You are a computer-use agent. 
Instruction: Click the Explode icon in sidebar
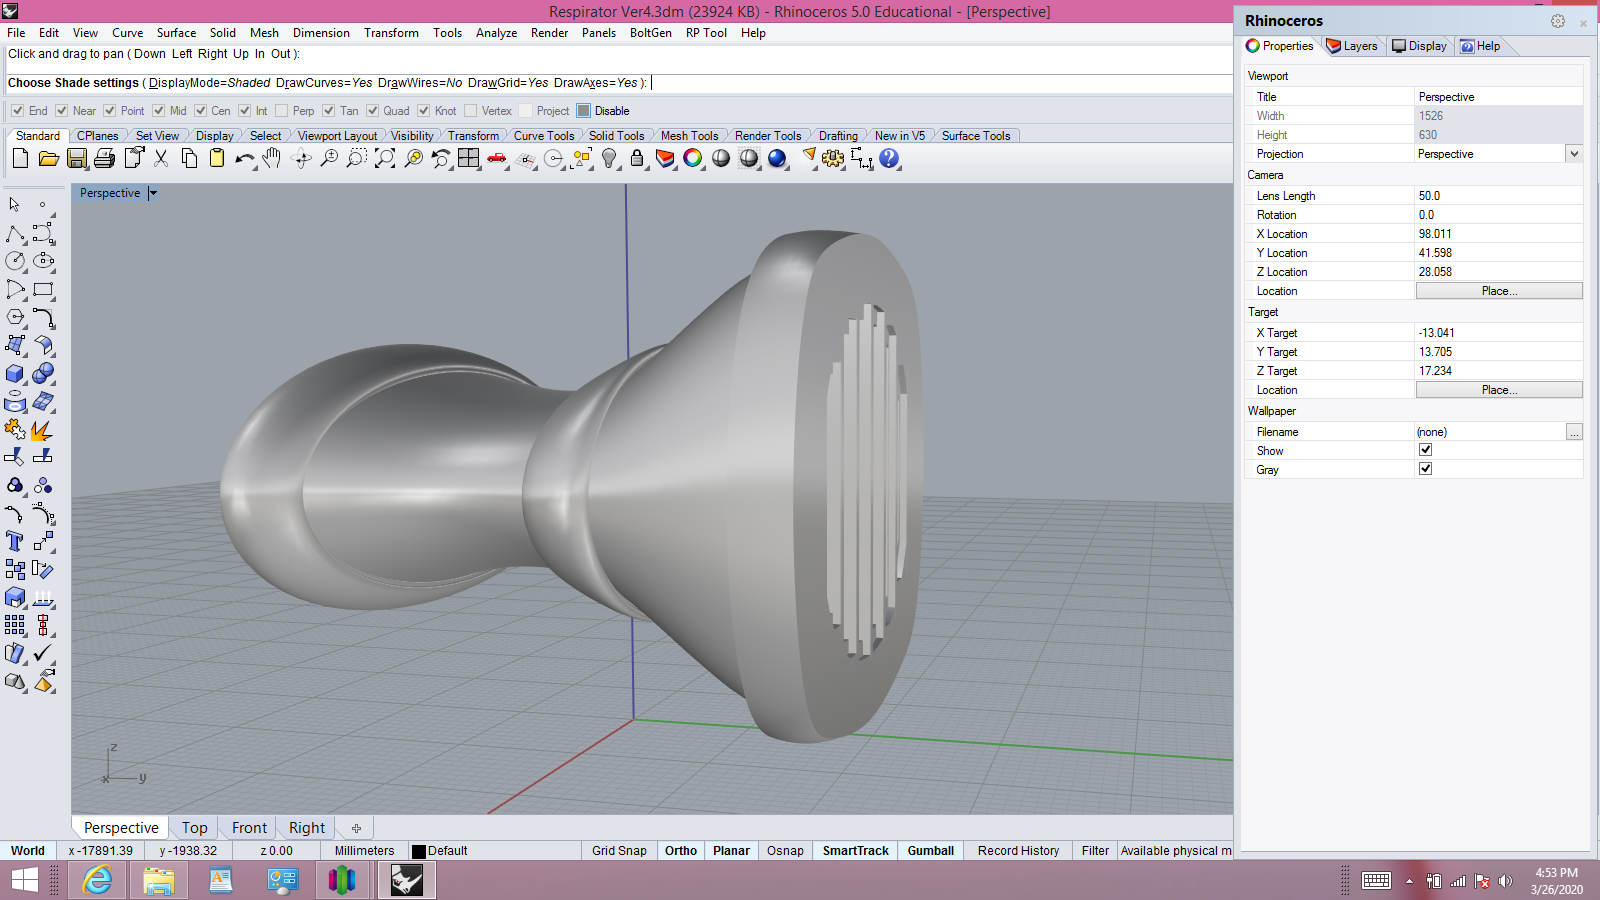point(43,429)
